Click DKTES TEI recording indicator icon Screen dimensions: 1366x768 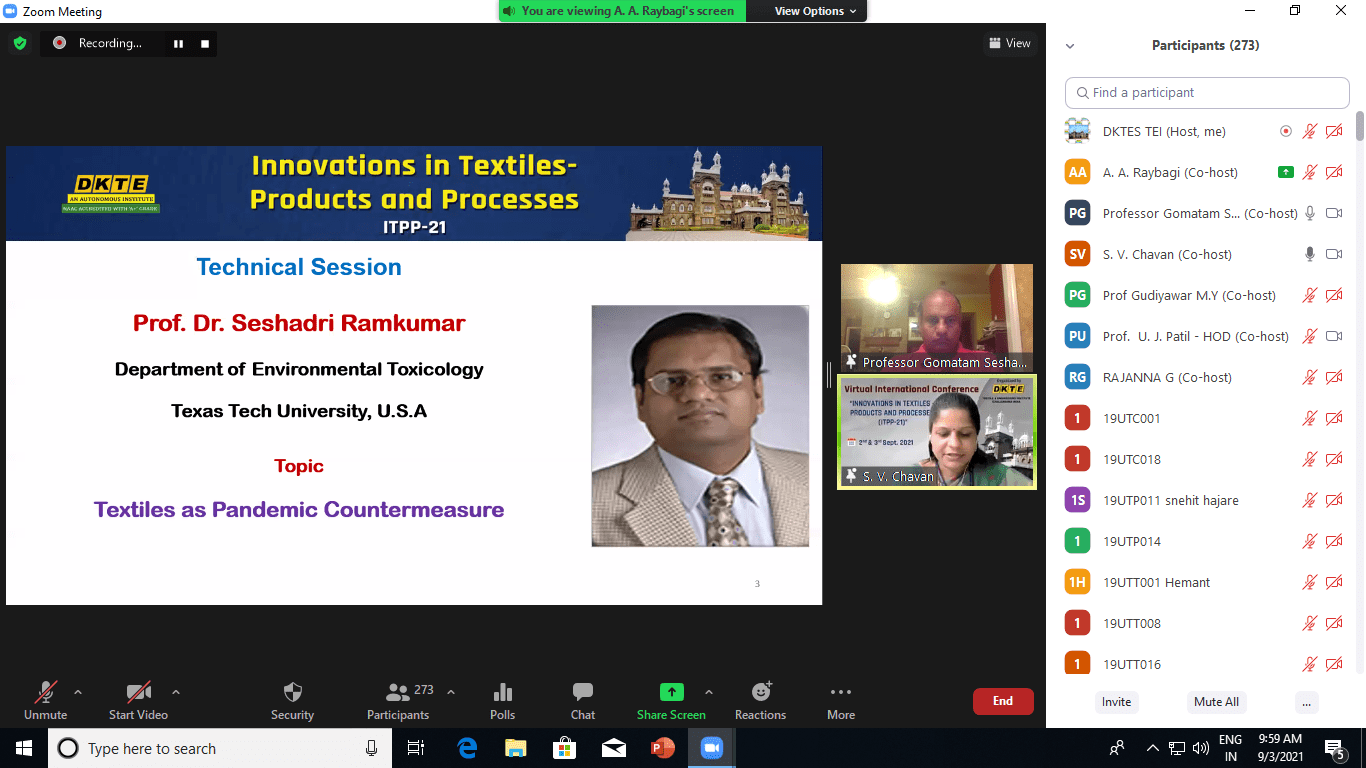[1286, 131]
